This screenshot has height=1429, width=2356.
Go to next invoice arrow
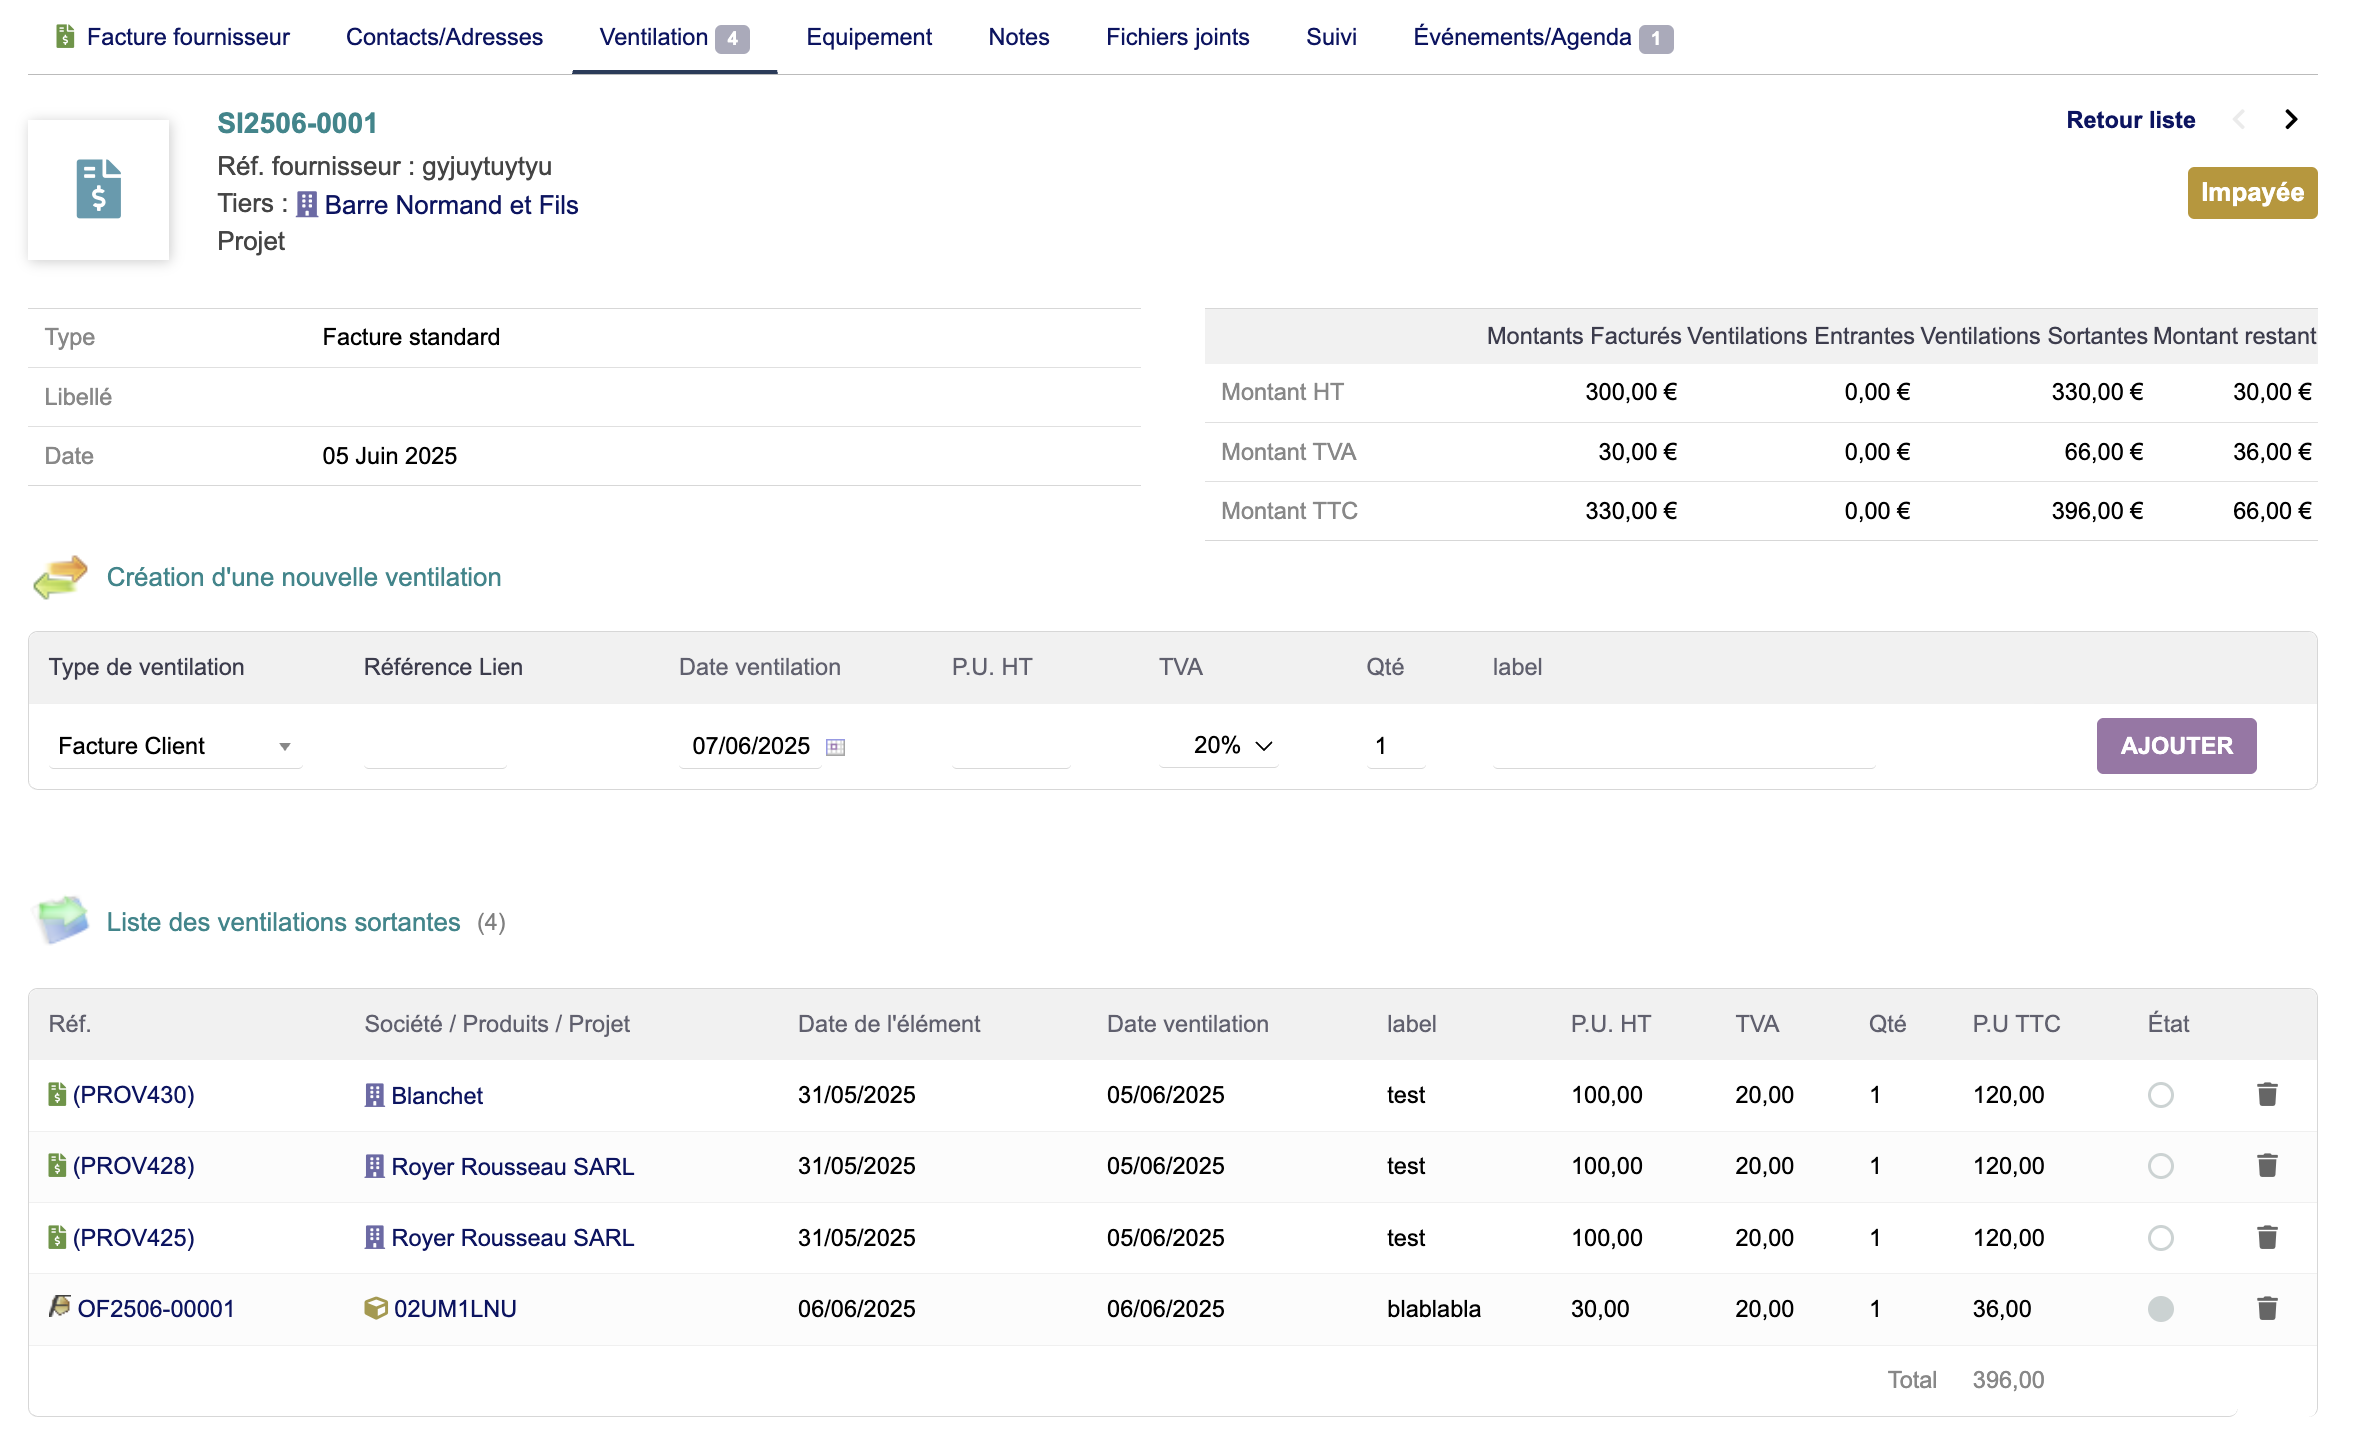[2291, 120]
